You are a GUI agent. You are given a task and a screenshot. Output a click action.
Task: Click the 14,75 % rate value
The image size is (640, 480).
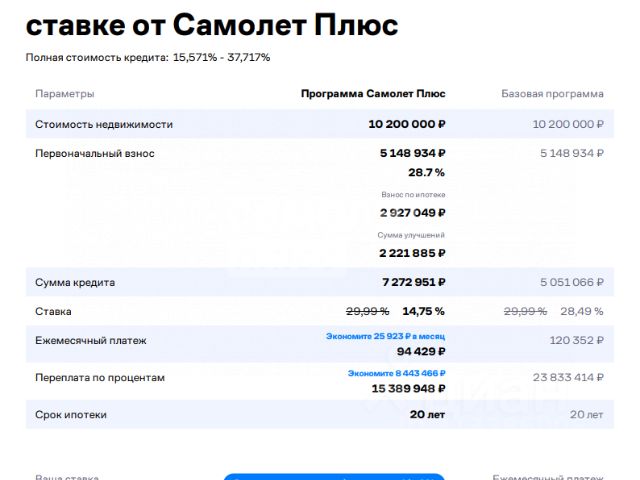coord(424,311)
